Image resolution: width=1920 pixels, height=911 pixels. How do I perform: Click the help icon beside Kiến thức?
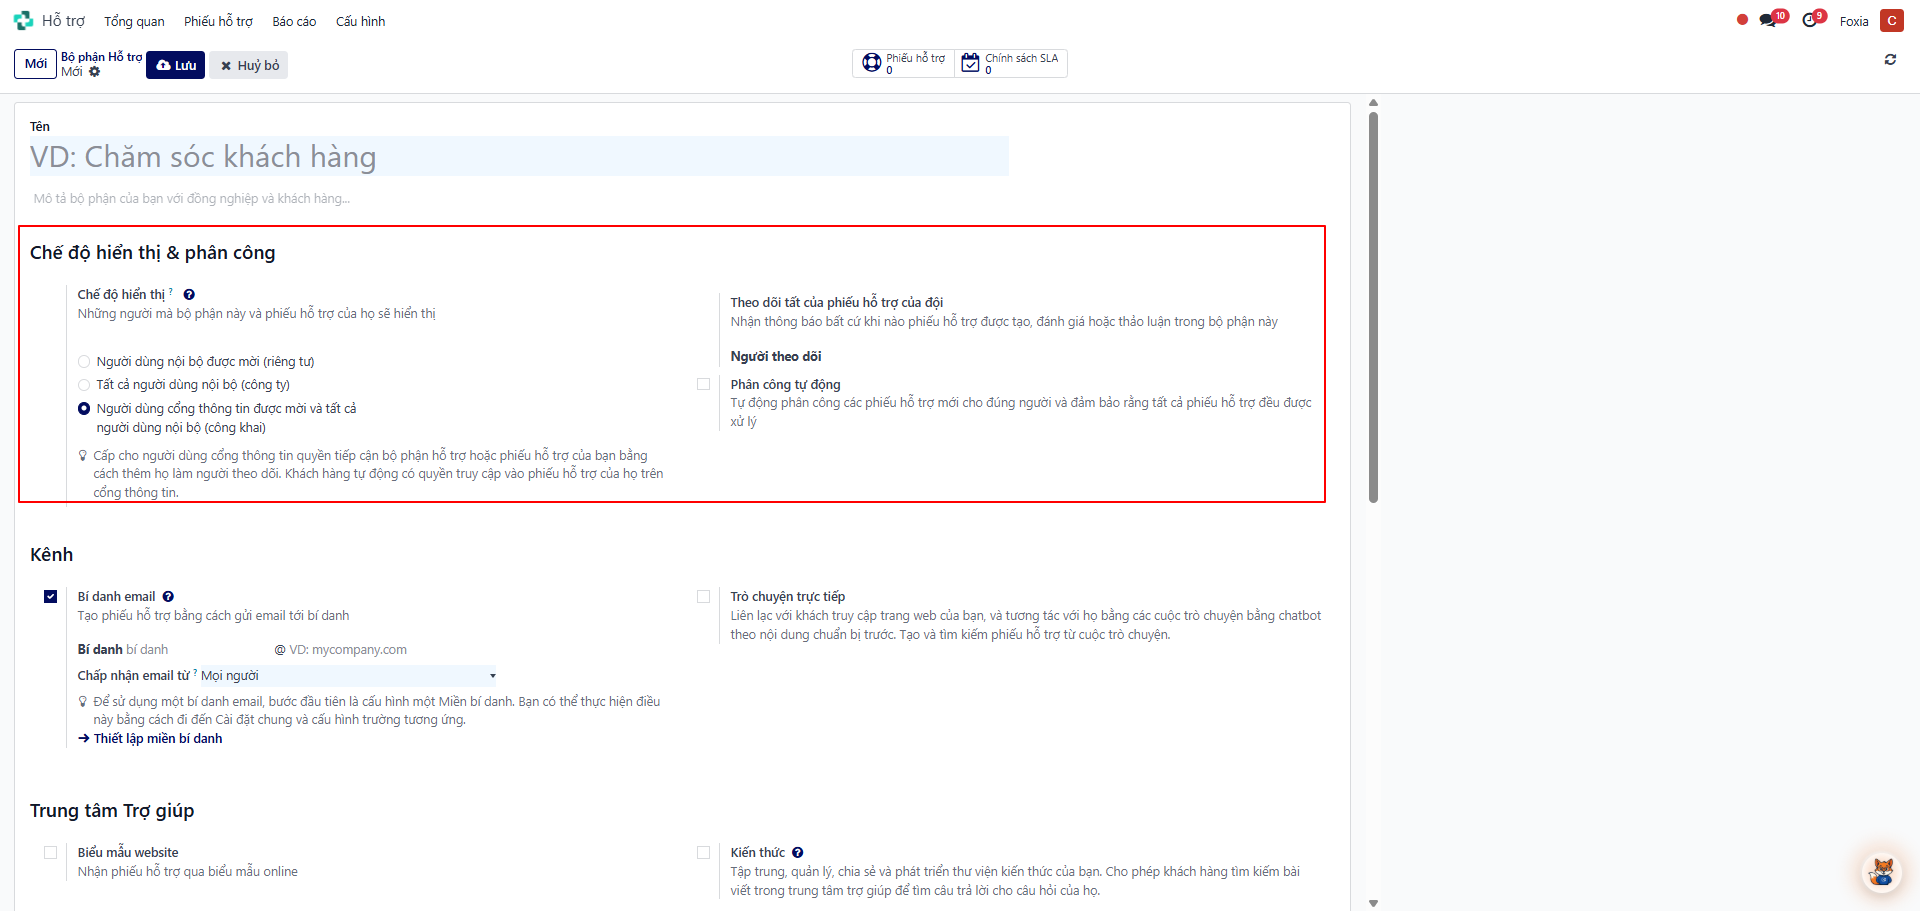[798, 853]
